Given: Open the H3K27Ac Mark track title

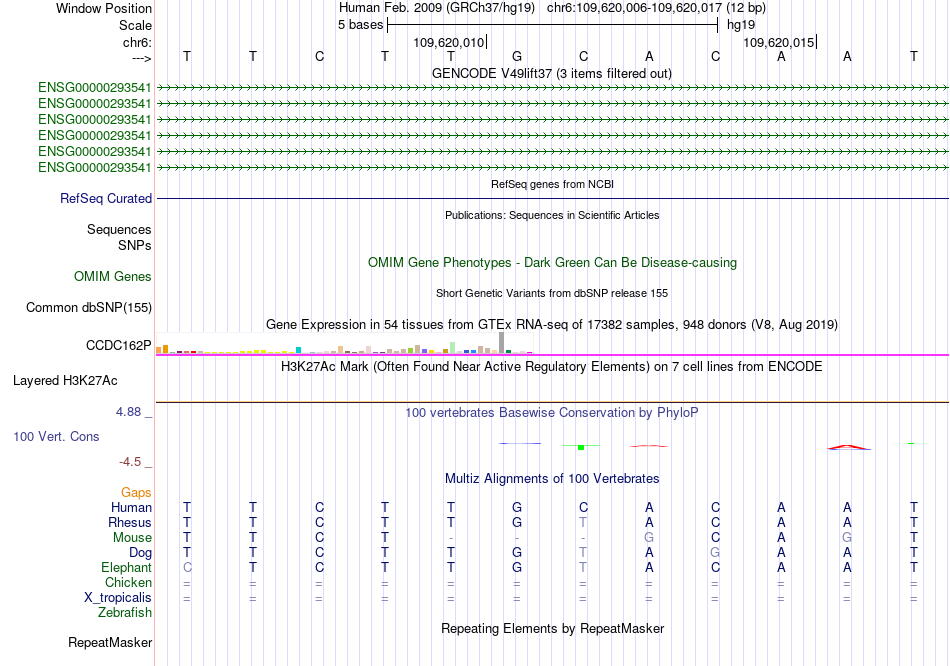Looking at the screenshot, I should (552, 367).
